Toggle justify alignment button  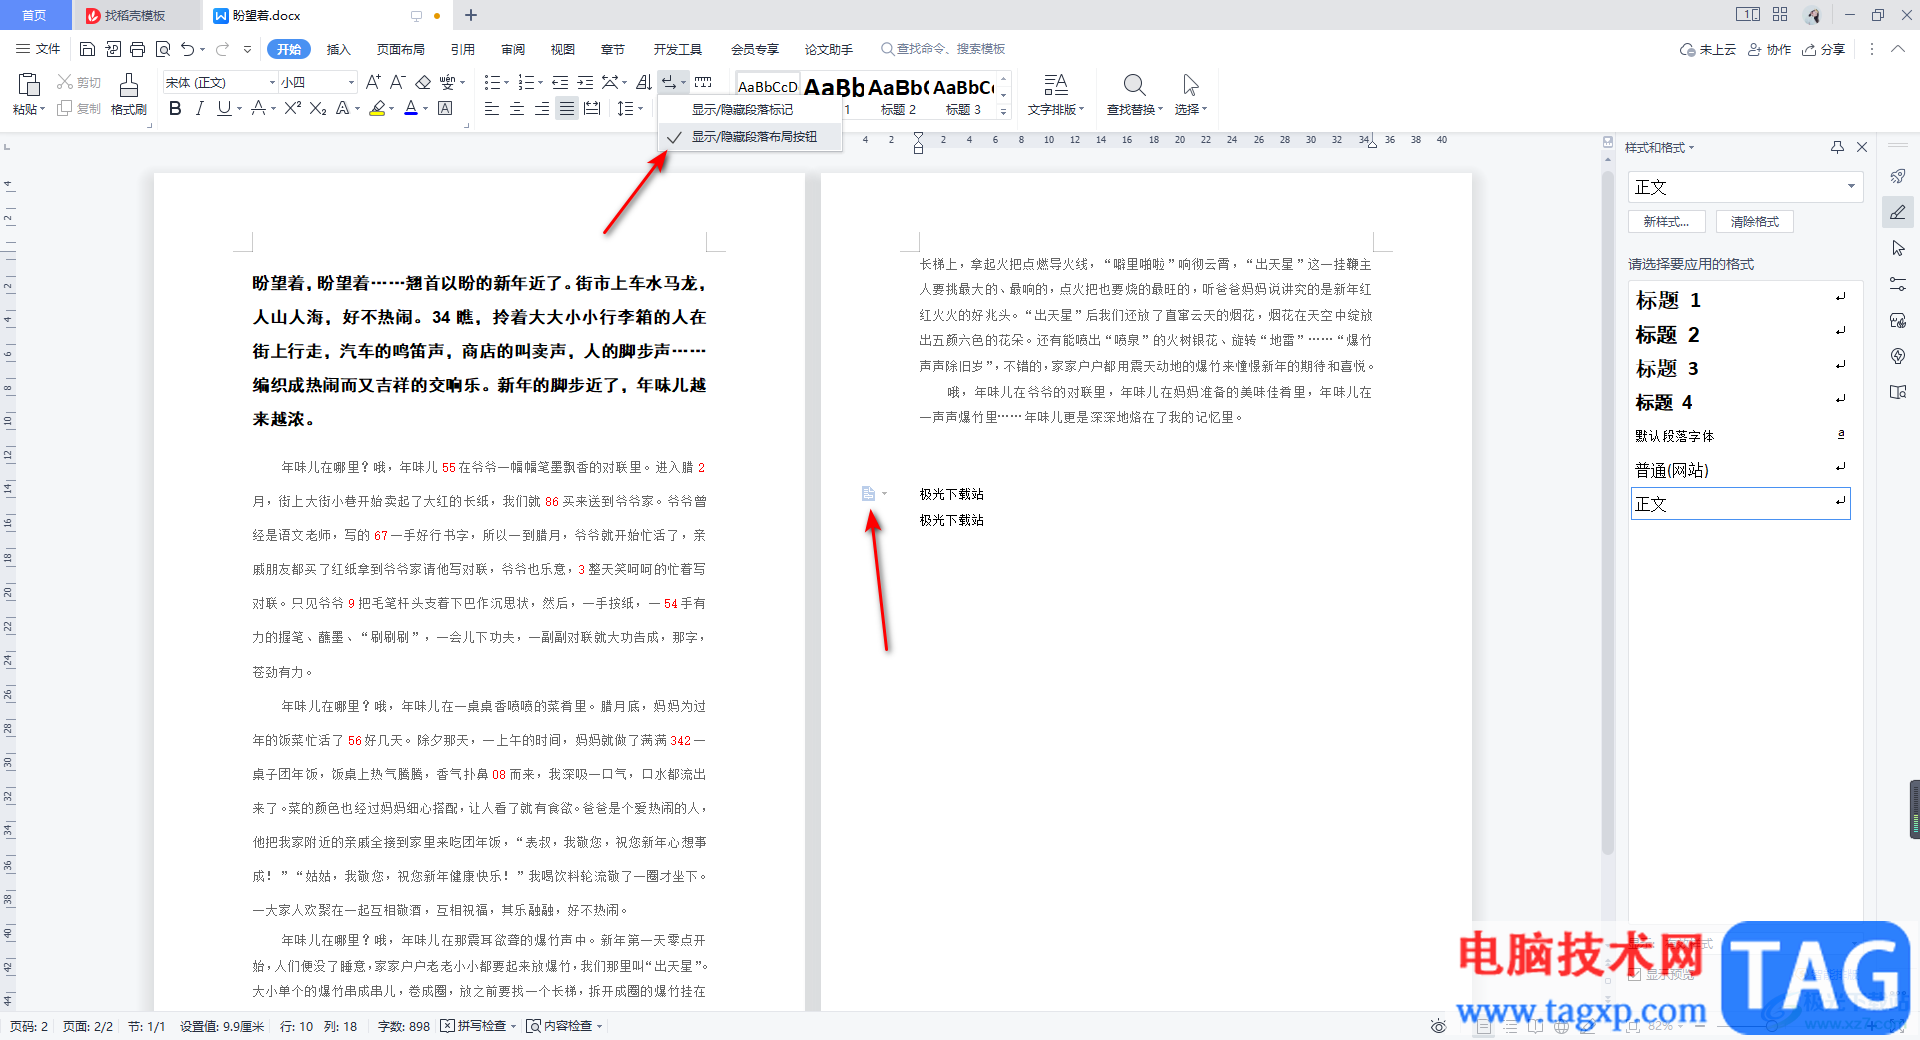pyautogui.click(x=567, y=109)
